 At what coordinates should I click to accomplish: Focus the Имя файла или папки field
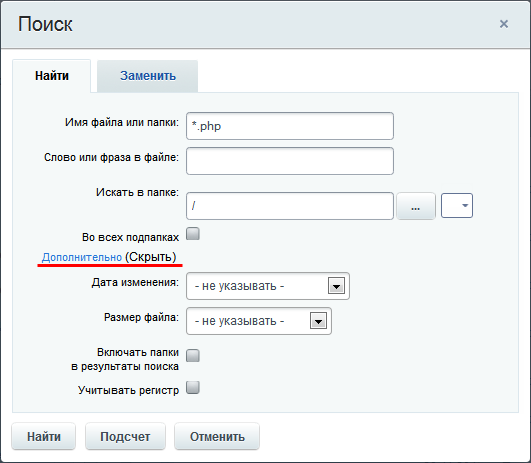(290, 126)
